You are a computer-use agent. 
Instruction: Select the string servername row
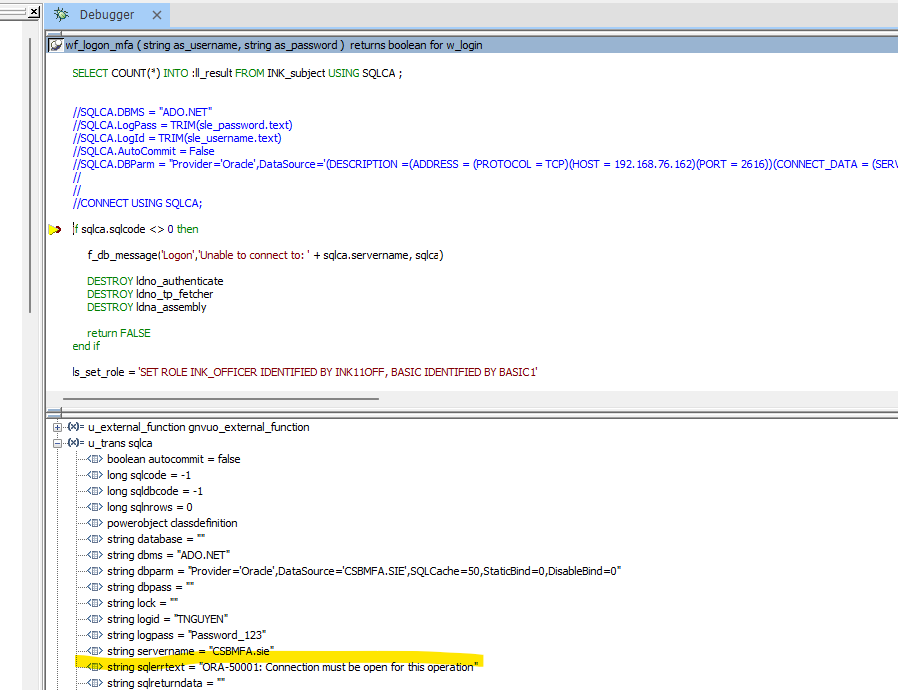191,652
